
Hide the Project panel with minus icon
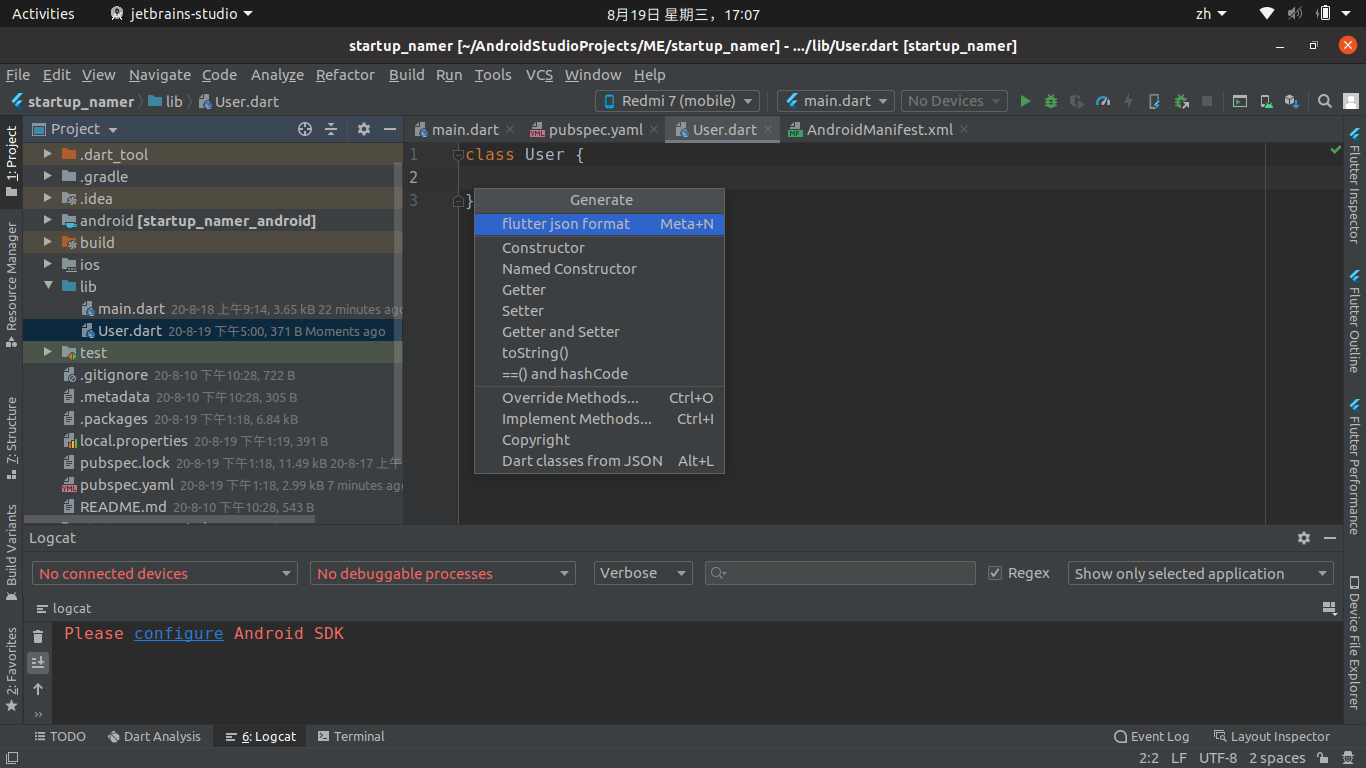[390, 129]
